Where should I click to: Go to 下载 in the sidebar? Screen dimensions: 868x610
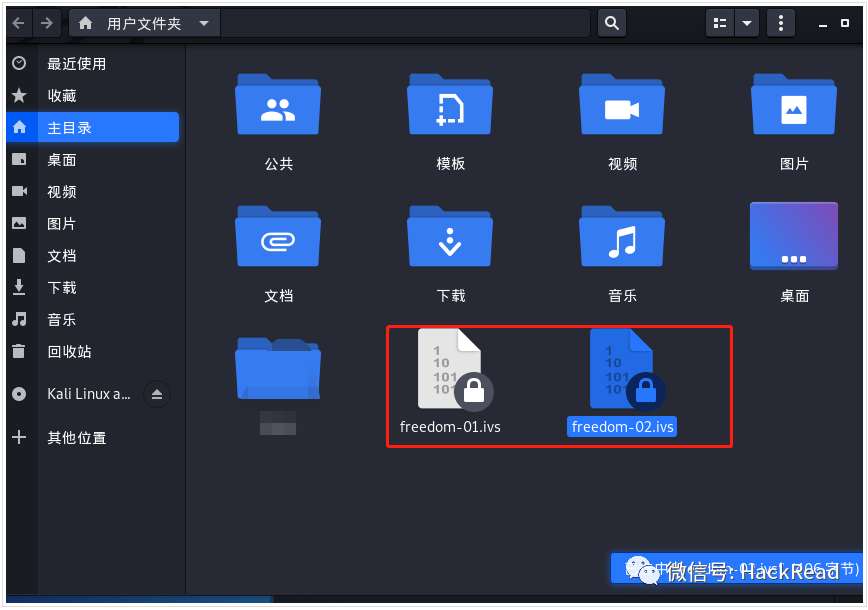pyautogui.click(x=62, y=288)
